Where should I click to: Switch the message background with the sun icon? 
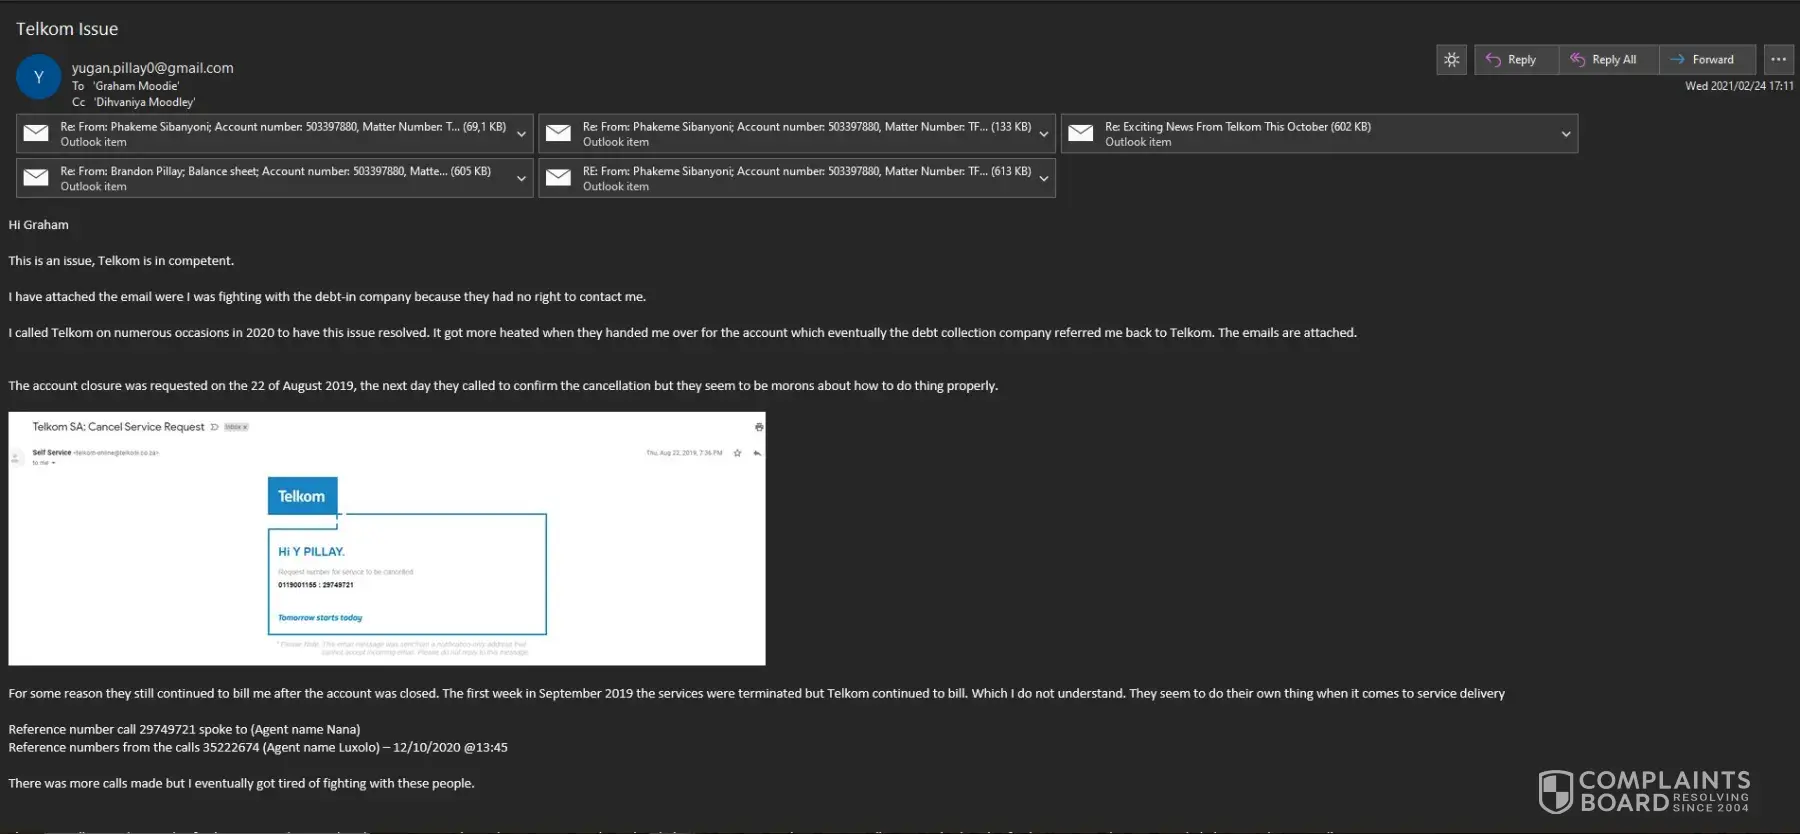[x=1451, y=60]
